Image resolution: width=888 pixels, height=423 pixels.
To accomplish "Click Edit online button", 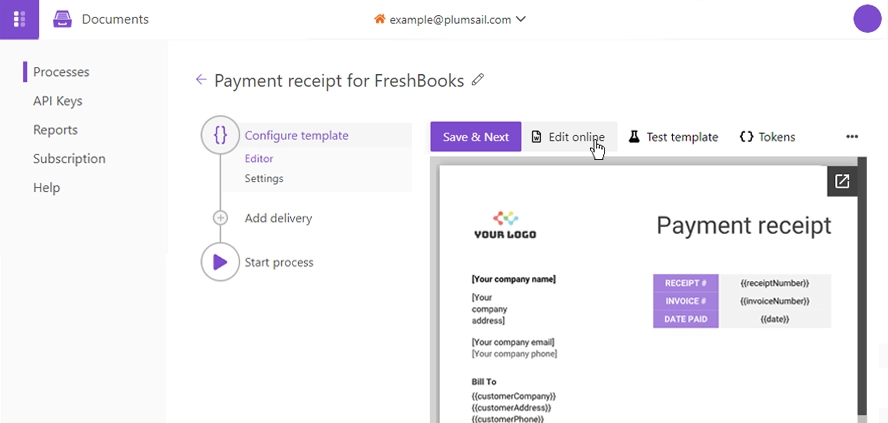I will (569, 136).
